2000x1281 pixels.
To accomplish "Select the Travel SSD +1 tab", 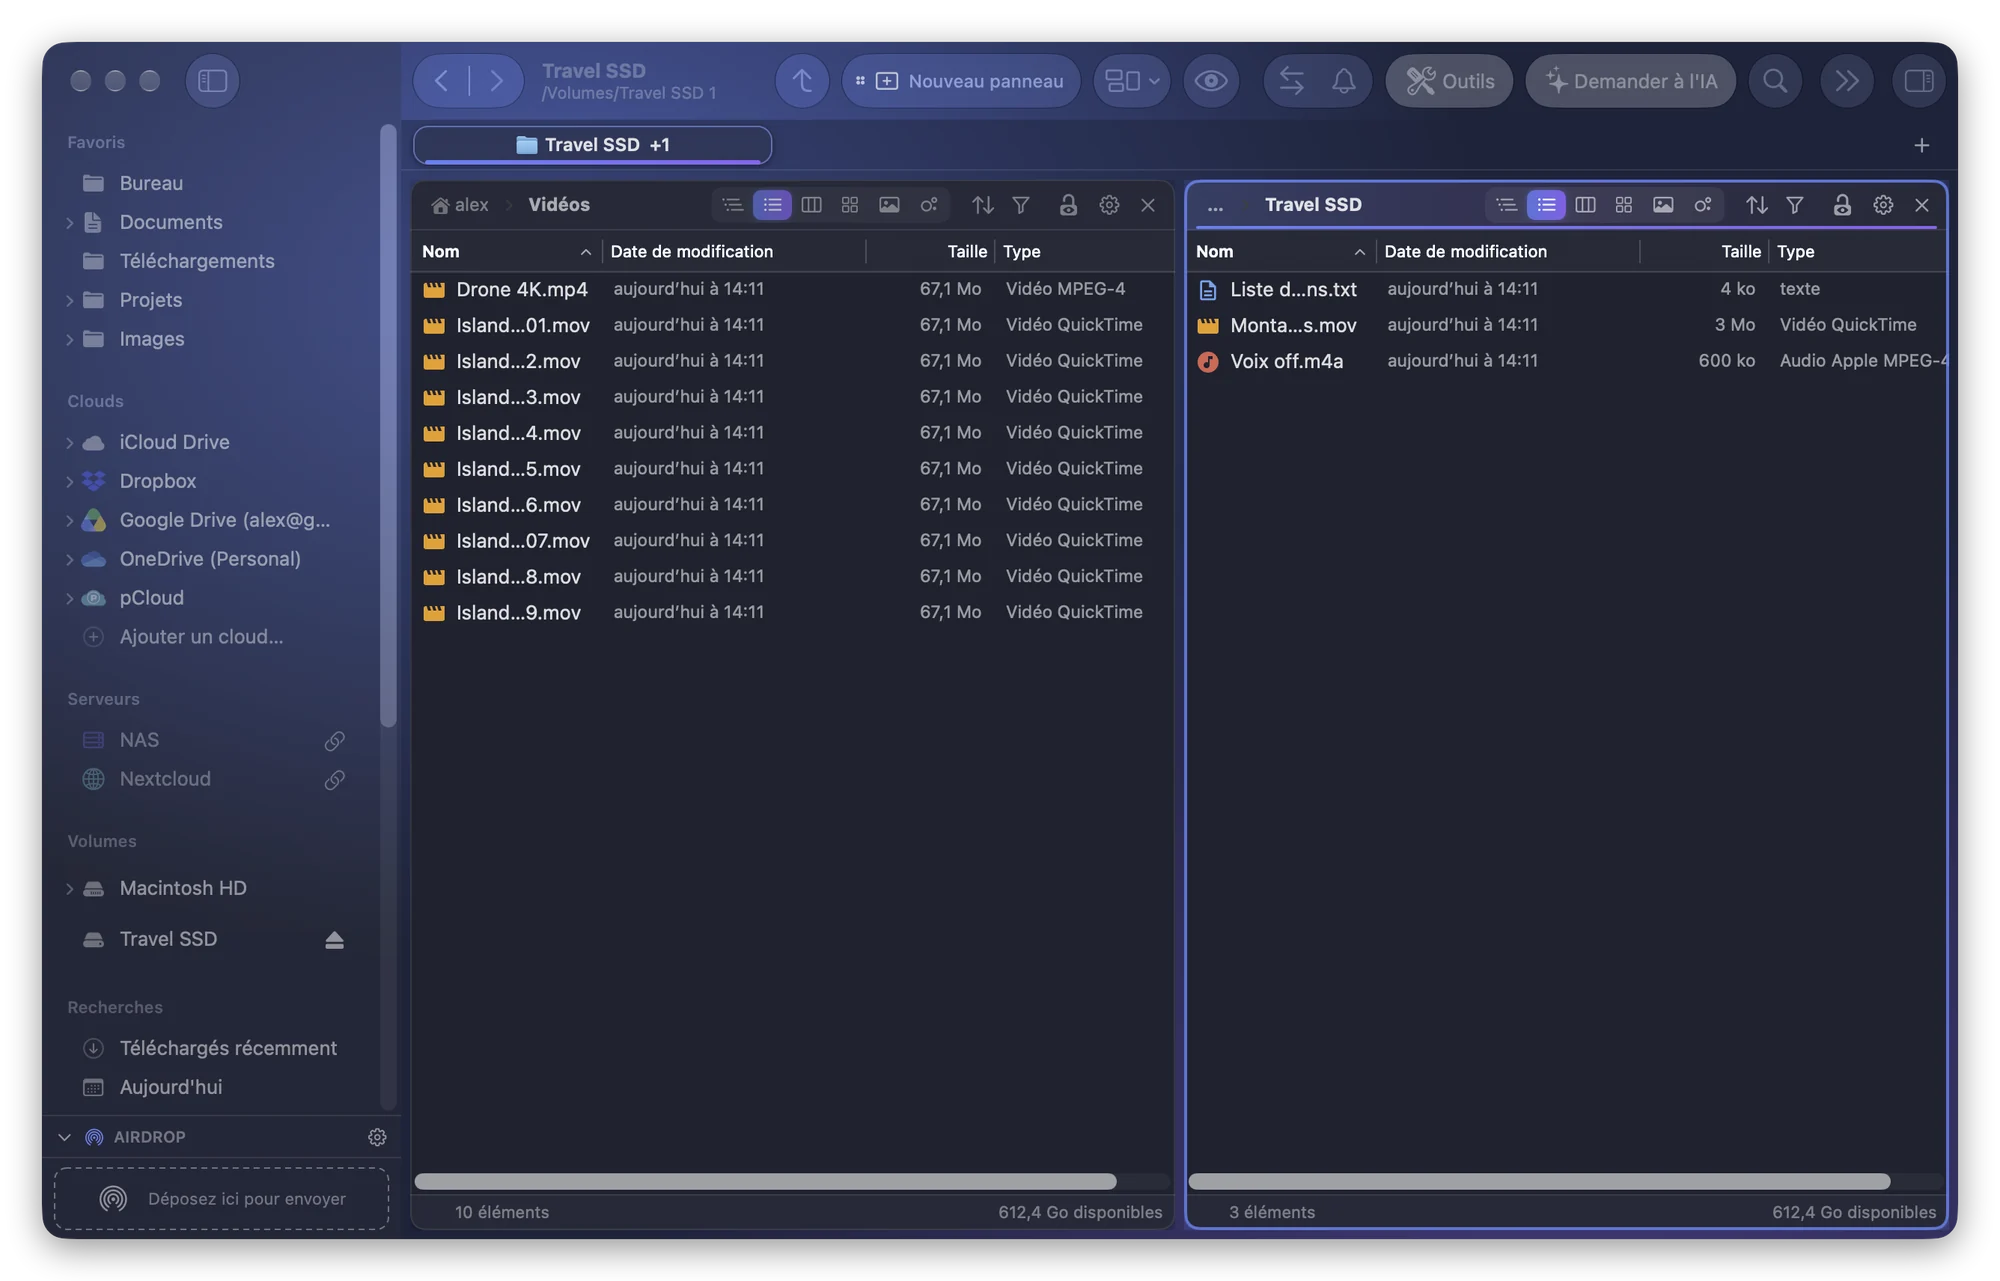I will [592, 145].
